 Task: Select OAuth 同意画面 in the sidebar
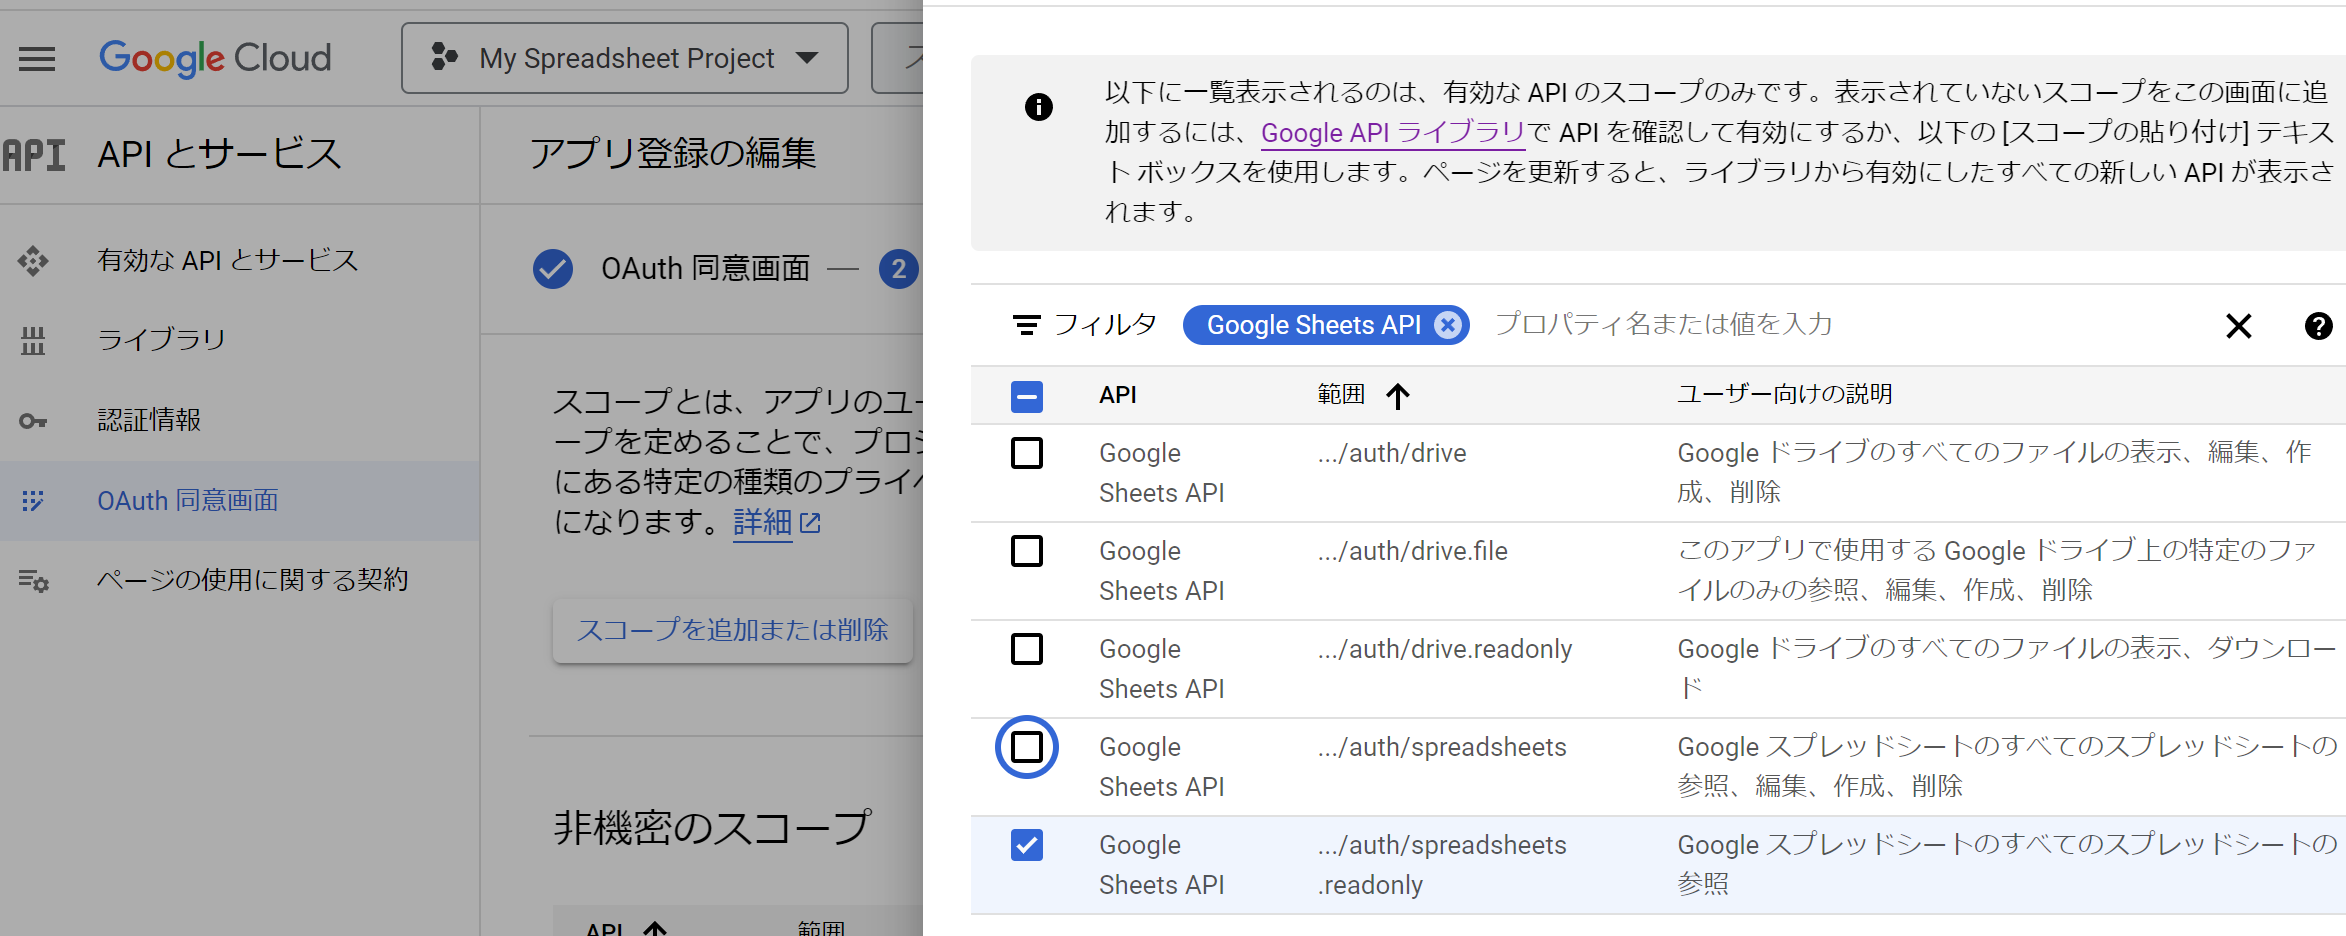[x=186, y=500]
